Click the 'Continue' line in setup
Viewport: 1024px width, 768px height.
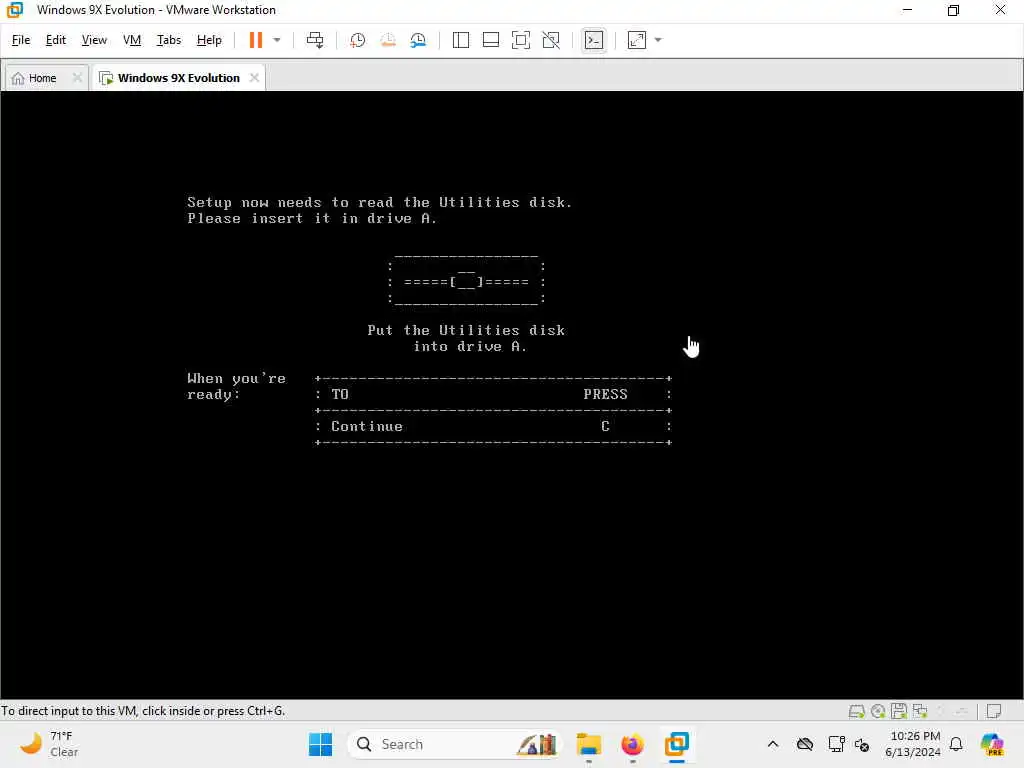tap(493, 426)
